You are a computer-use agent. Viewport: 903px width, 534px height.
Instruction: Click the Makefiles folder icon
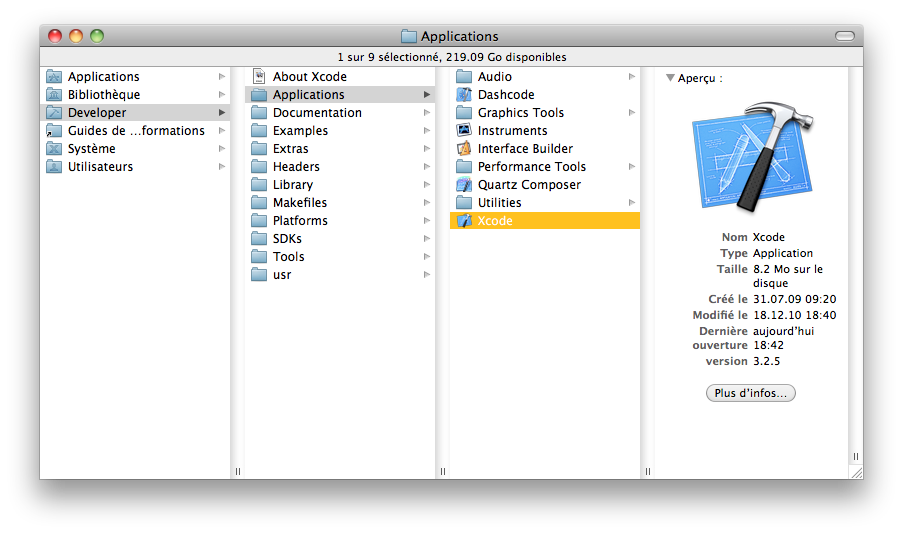(259, 202)
